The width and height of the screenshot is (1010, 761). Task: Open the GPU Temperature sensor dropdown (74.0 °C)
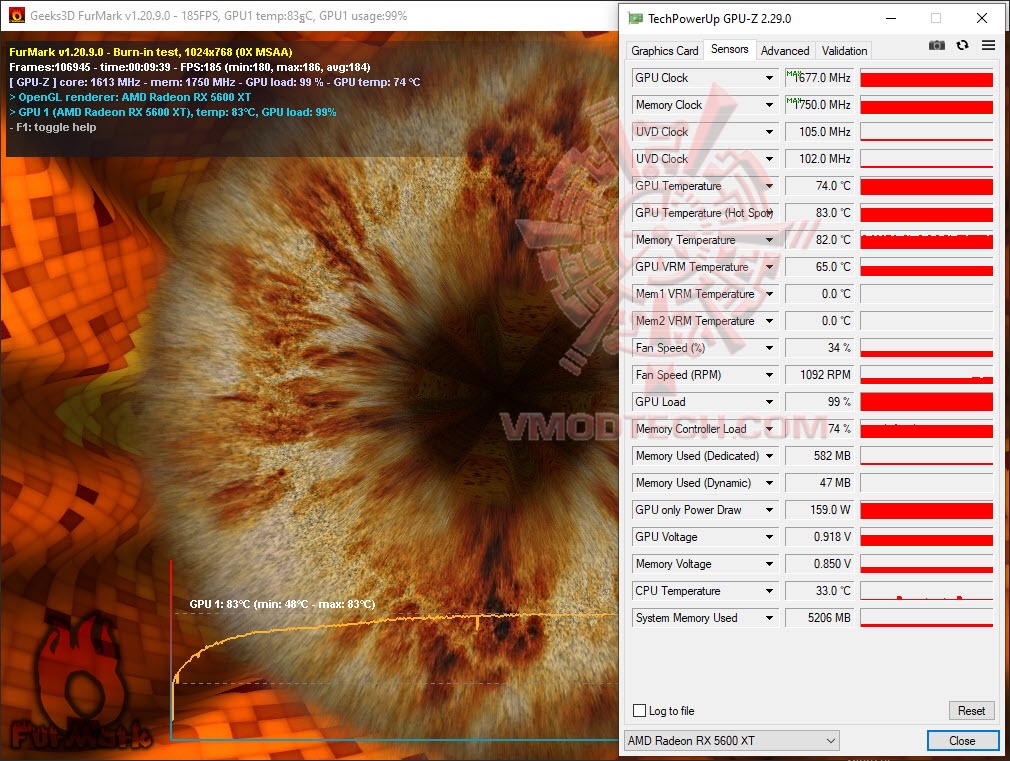pos(769,186)
